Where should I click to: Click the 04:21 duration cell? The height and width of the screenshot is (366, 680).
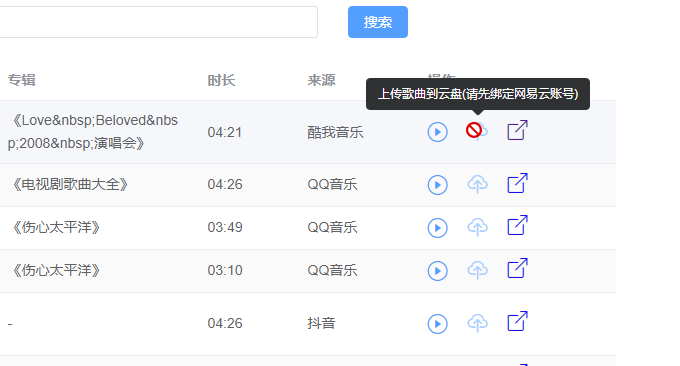click(225, 132)
